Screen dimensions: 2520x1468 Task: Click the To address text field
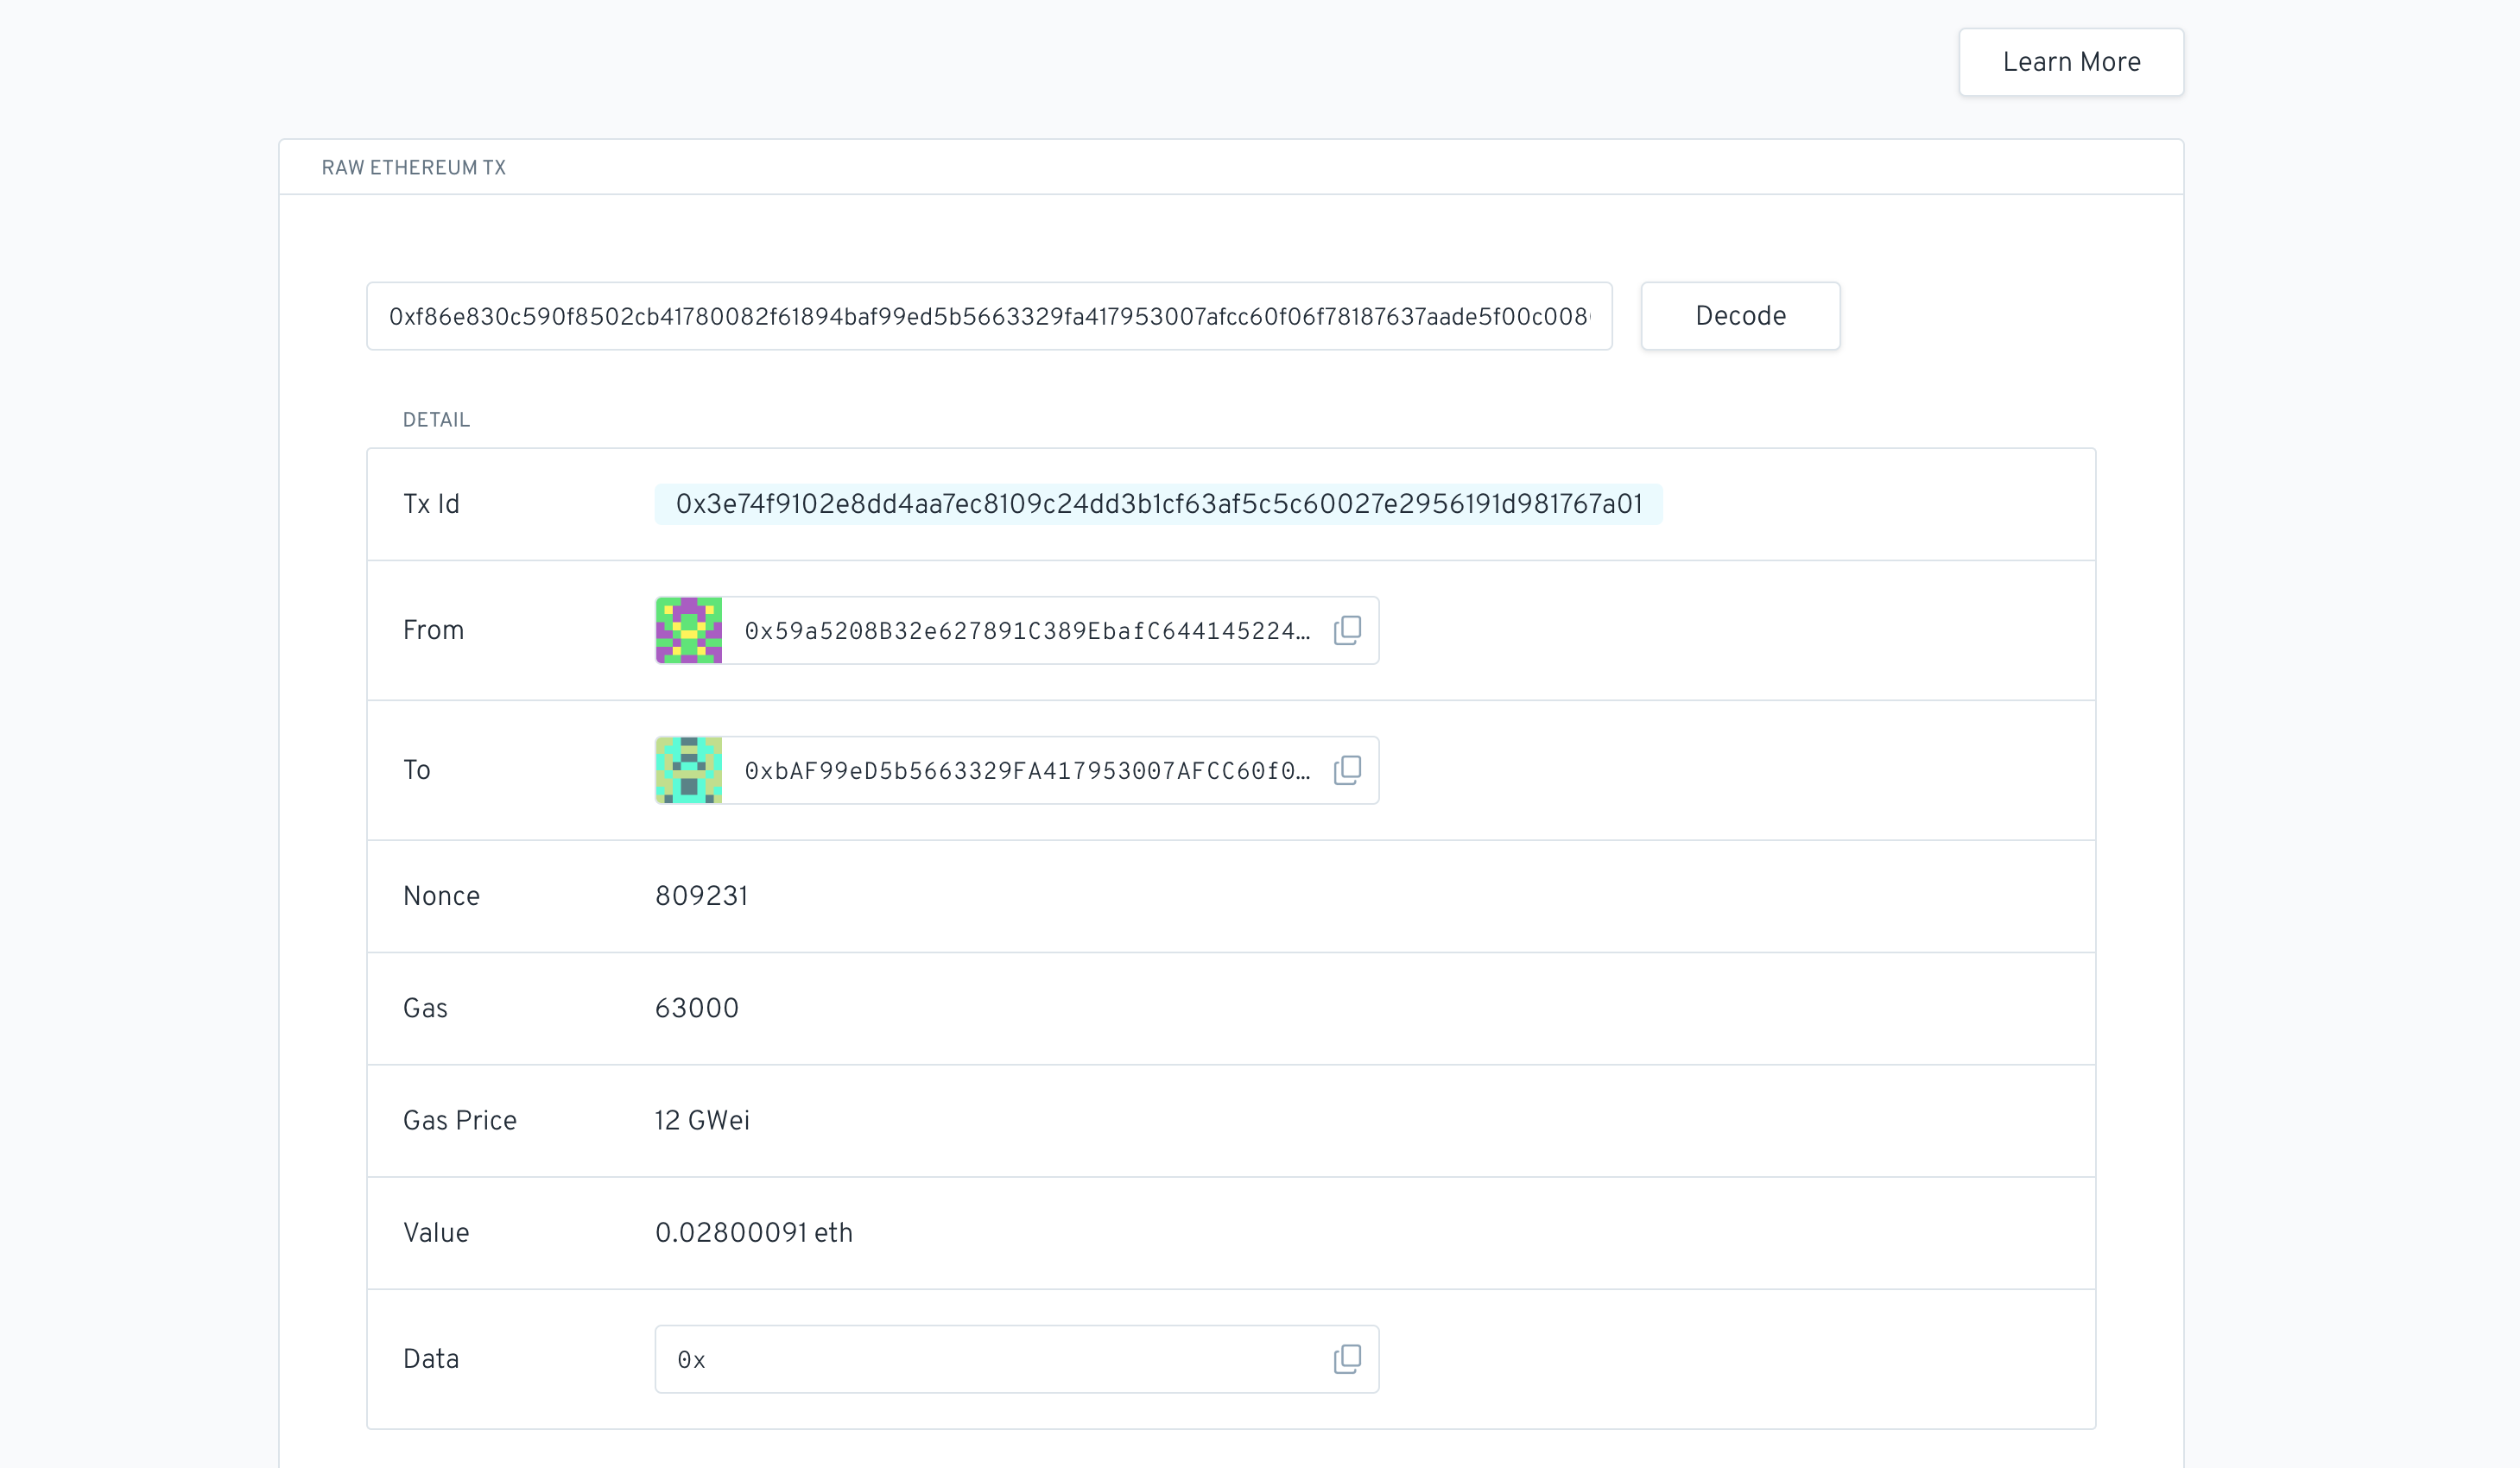tap(1026, 771)
